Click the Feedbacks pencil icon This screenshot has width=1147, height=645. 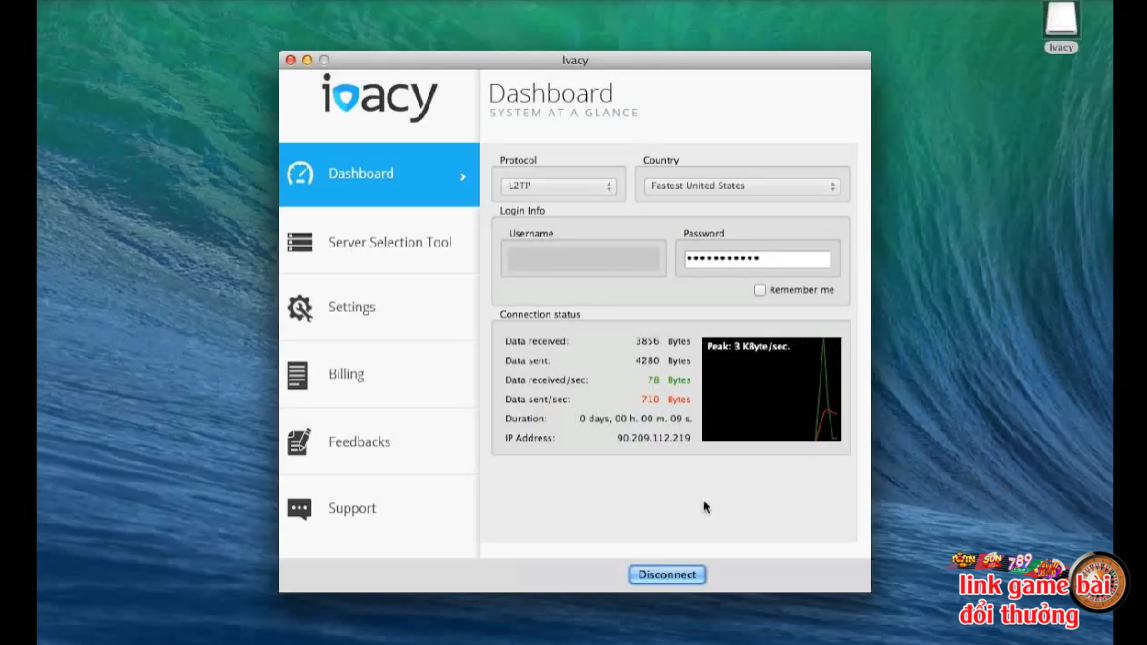pos(299,442)
